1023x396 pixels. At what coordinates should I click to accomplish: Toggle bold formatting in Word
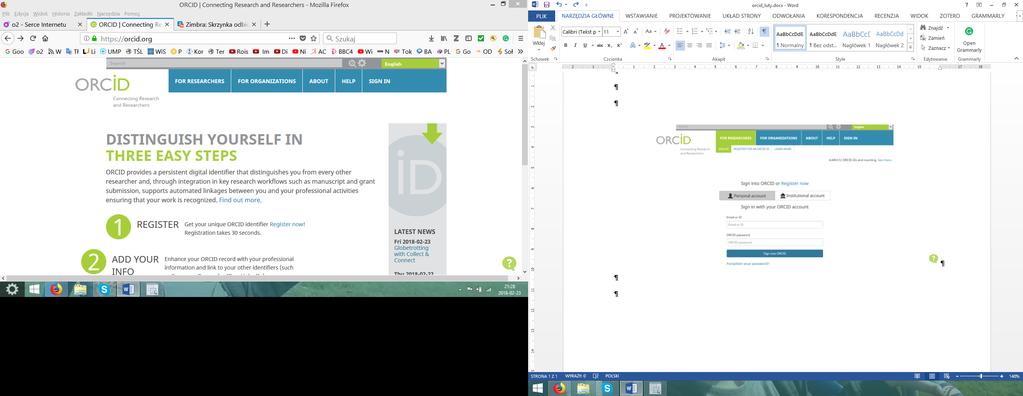tap(566, 46)
